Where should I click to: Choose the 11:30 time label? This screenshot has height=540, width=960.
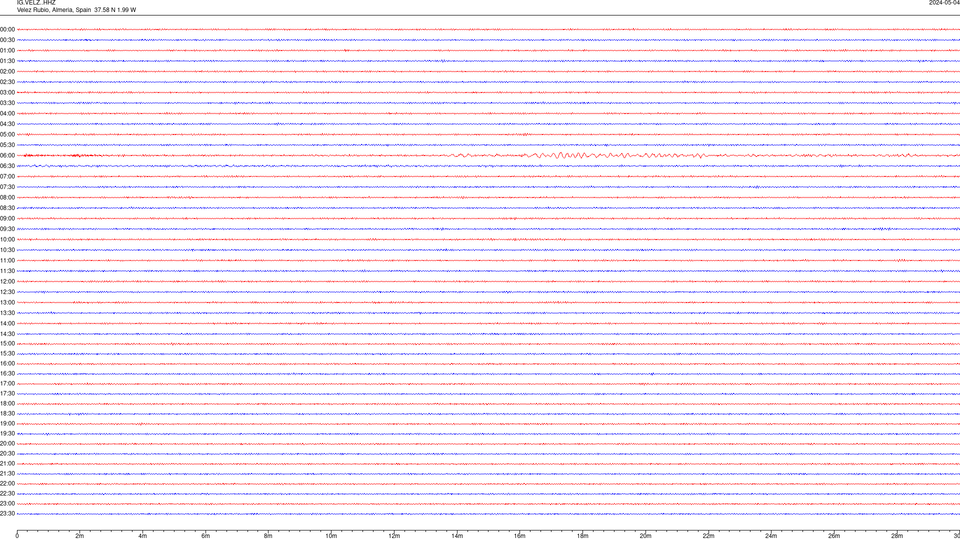click(7, 271)
